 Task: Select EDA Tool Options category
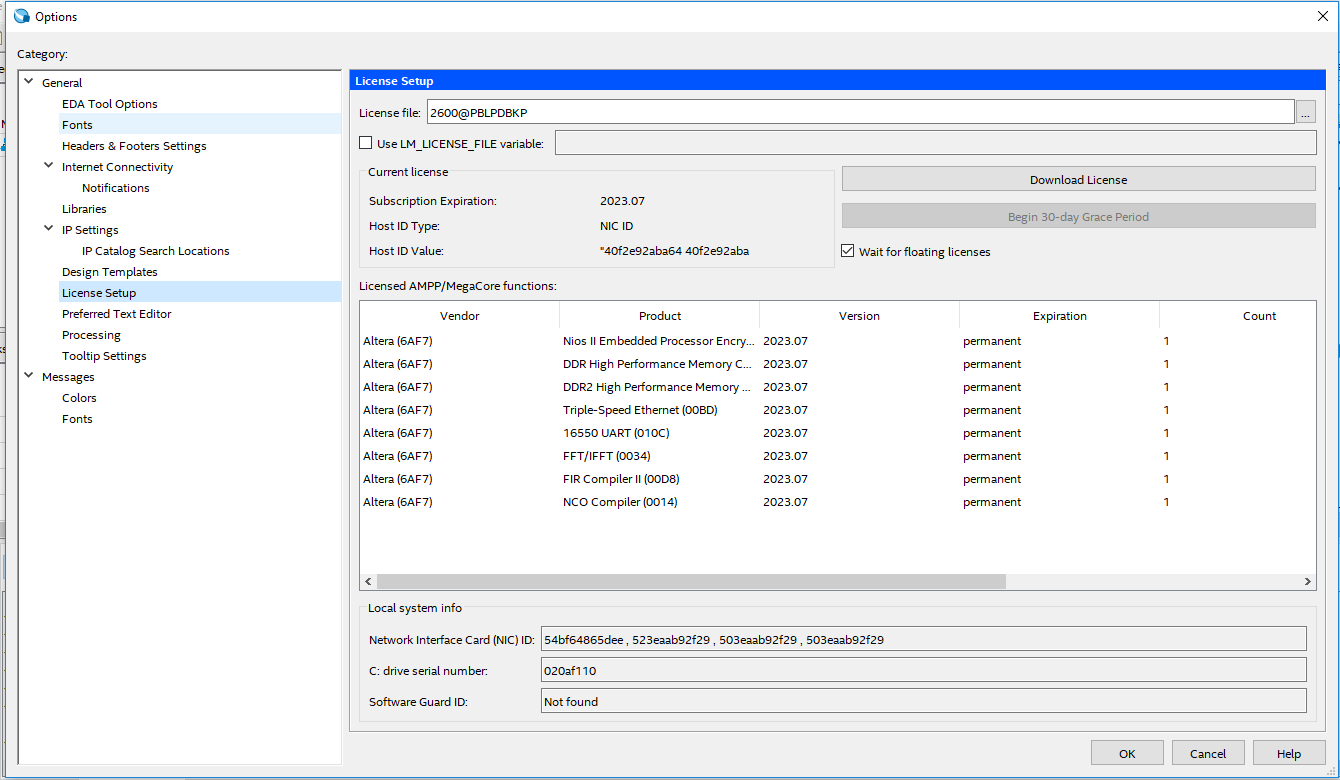[x=110, y=104]
